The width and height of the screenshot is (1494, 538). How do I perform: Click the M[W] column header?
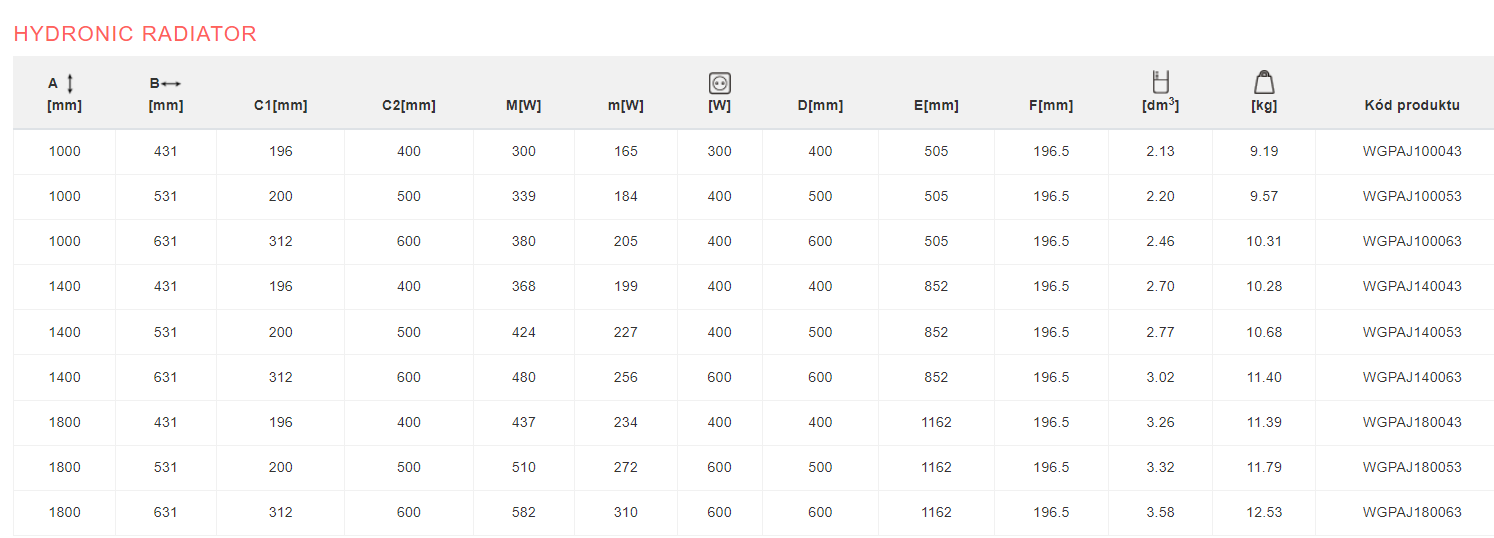pyautogui.click(x=523, y=105)
